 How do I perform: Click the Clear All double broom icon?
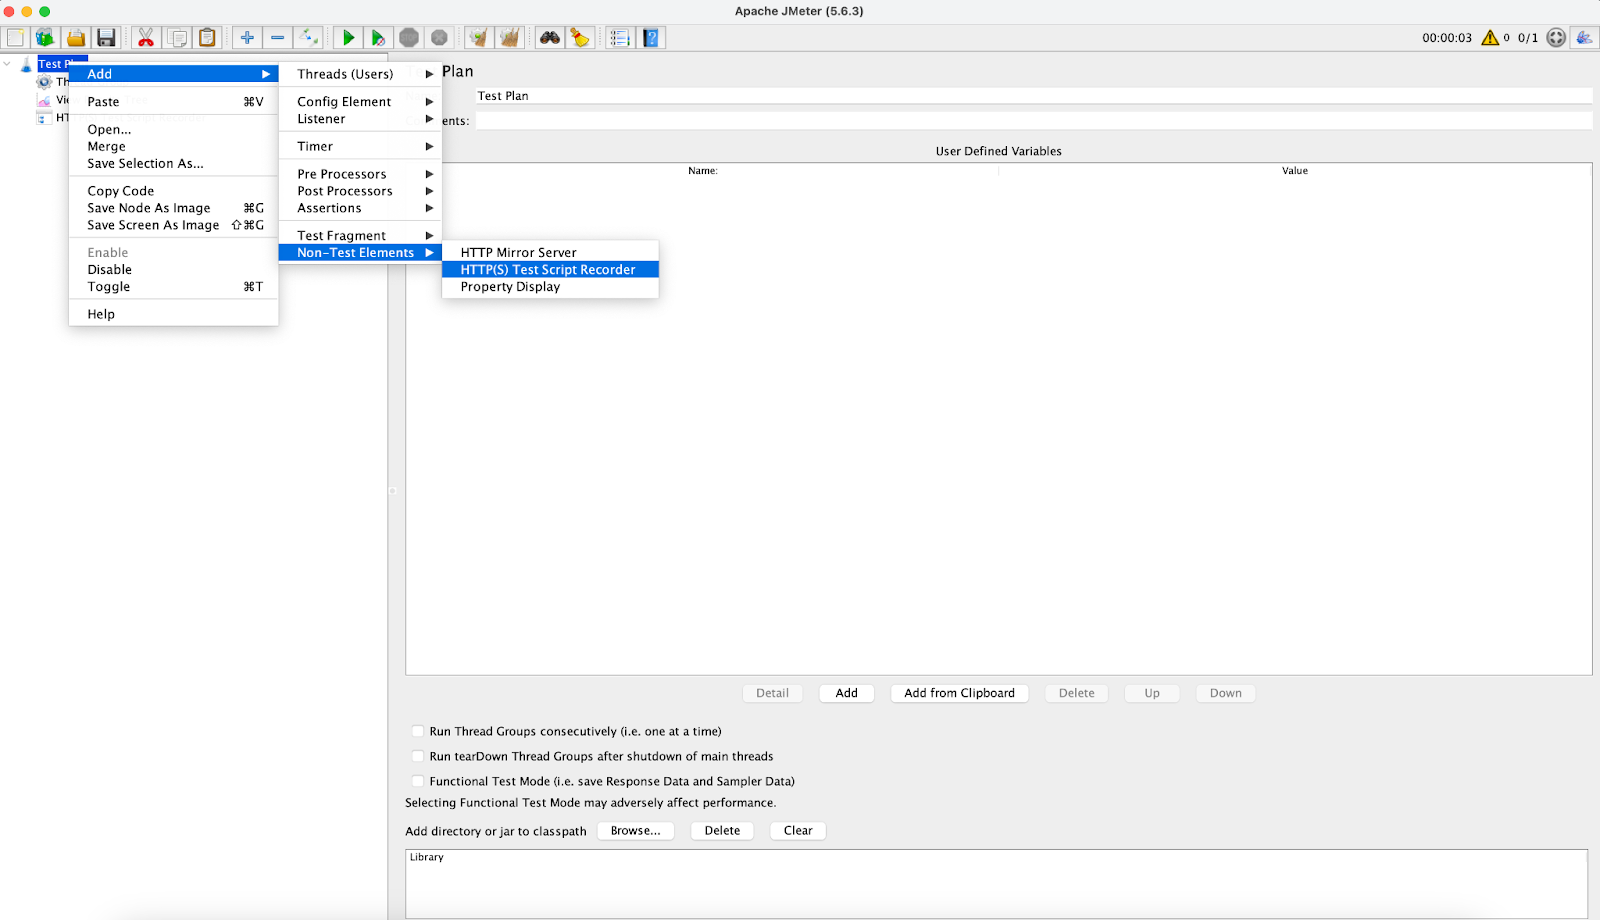click(x=510, y=38)
